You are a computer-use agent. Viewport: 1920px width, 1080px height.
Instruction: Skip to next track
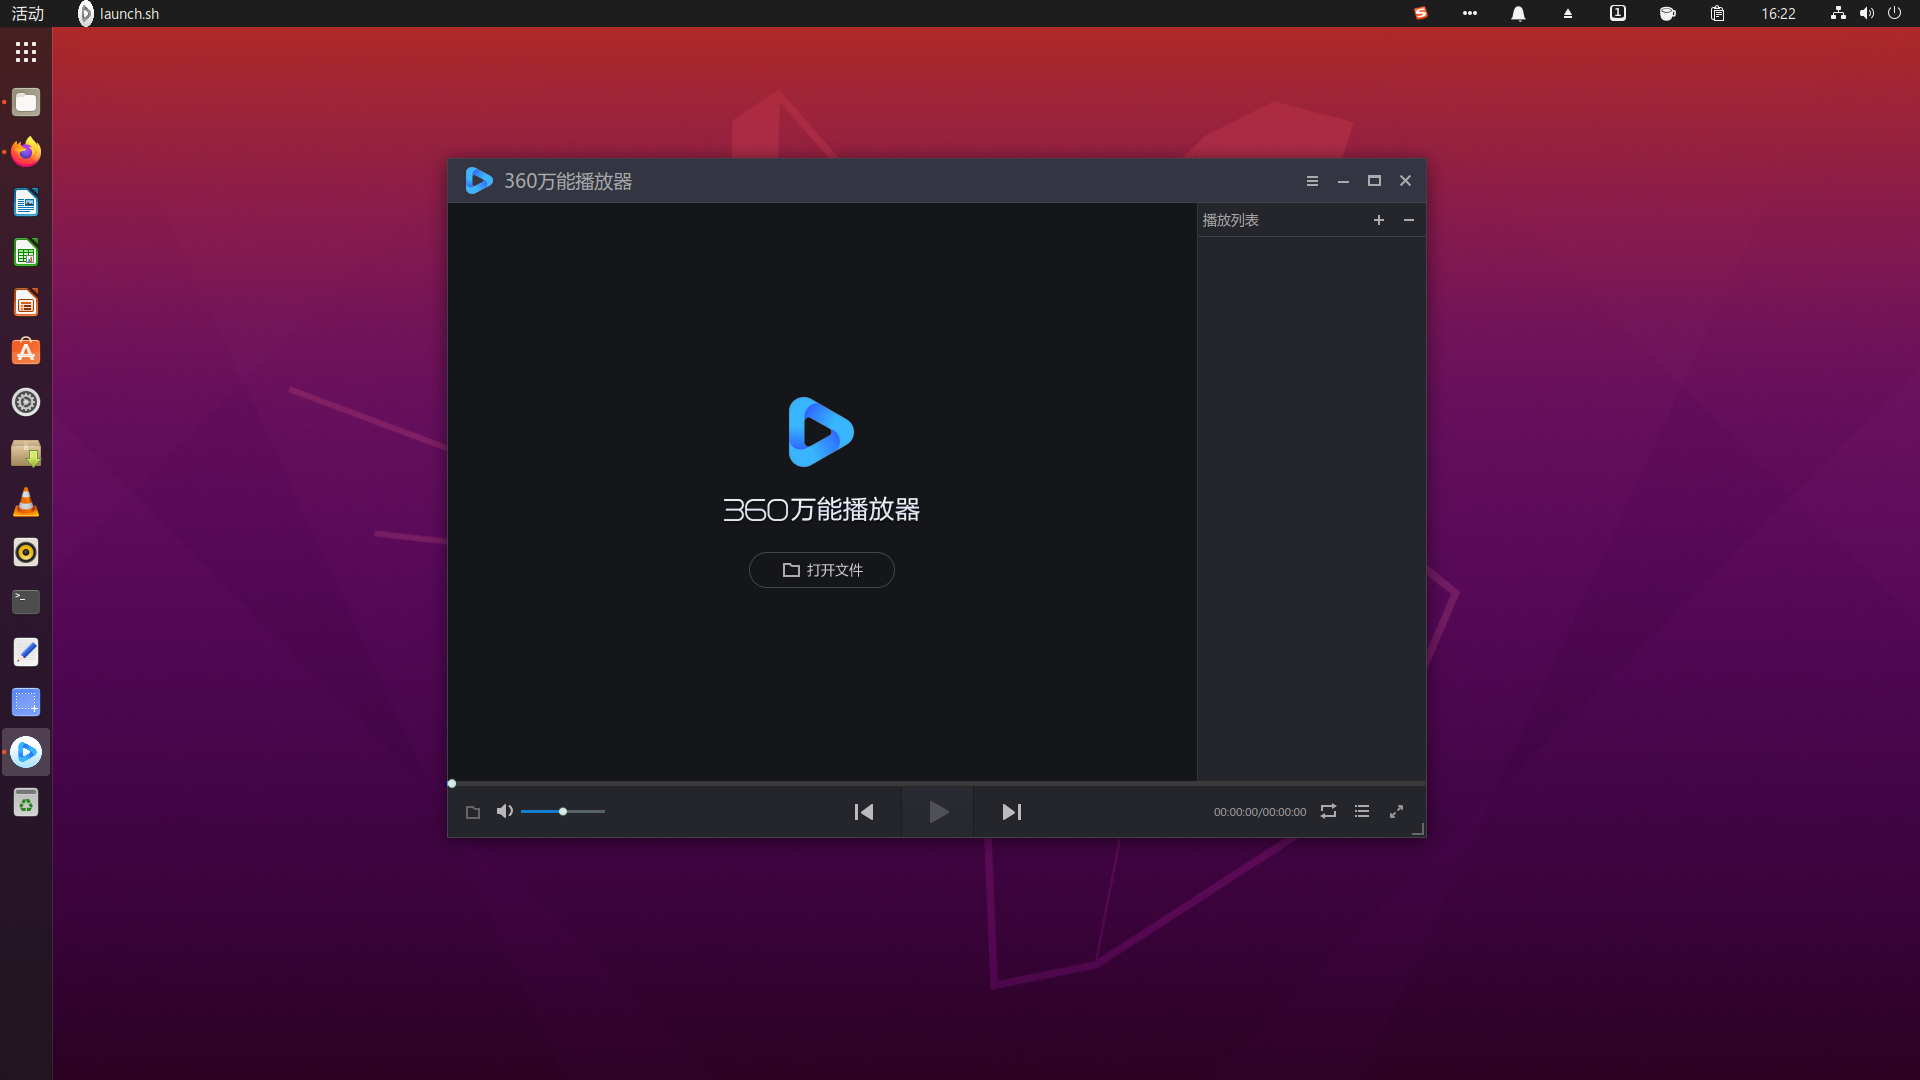click(1012, 812)
